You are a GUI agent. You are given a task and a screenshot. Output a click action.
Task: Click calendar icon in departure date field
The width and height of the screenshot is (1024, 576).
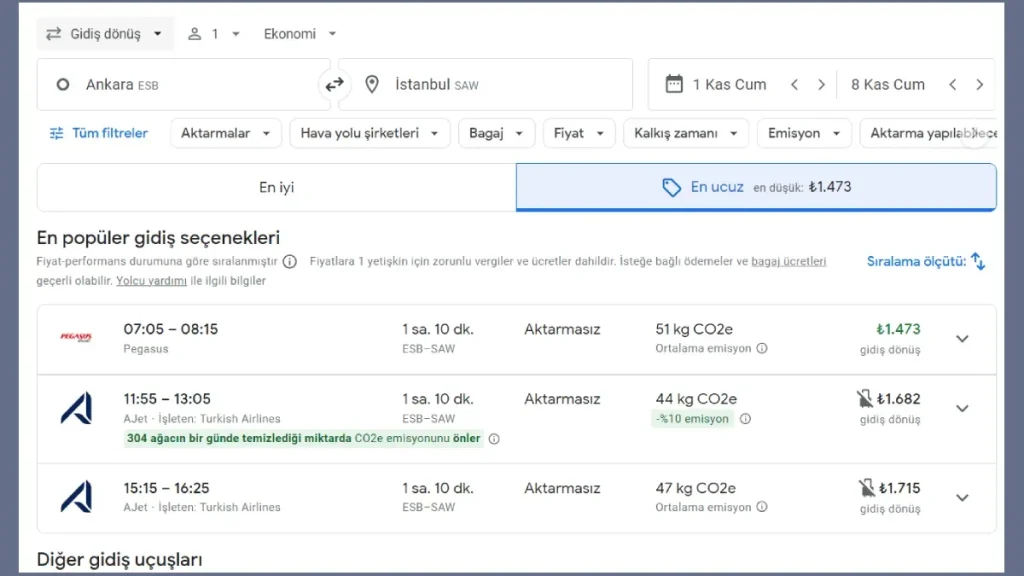pyautogui.click(x=674, y=84)
